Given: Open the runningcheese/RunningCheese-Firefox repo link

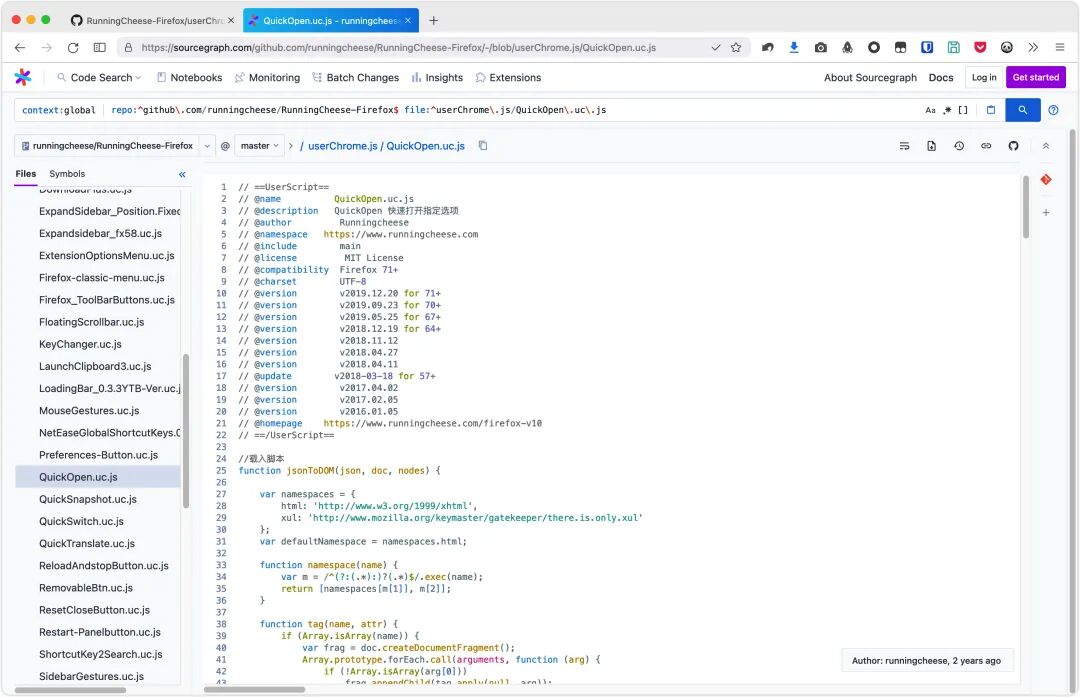Looking at the screenshot, I should tap(107, 146).
